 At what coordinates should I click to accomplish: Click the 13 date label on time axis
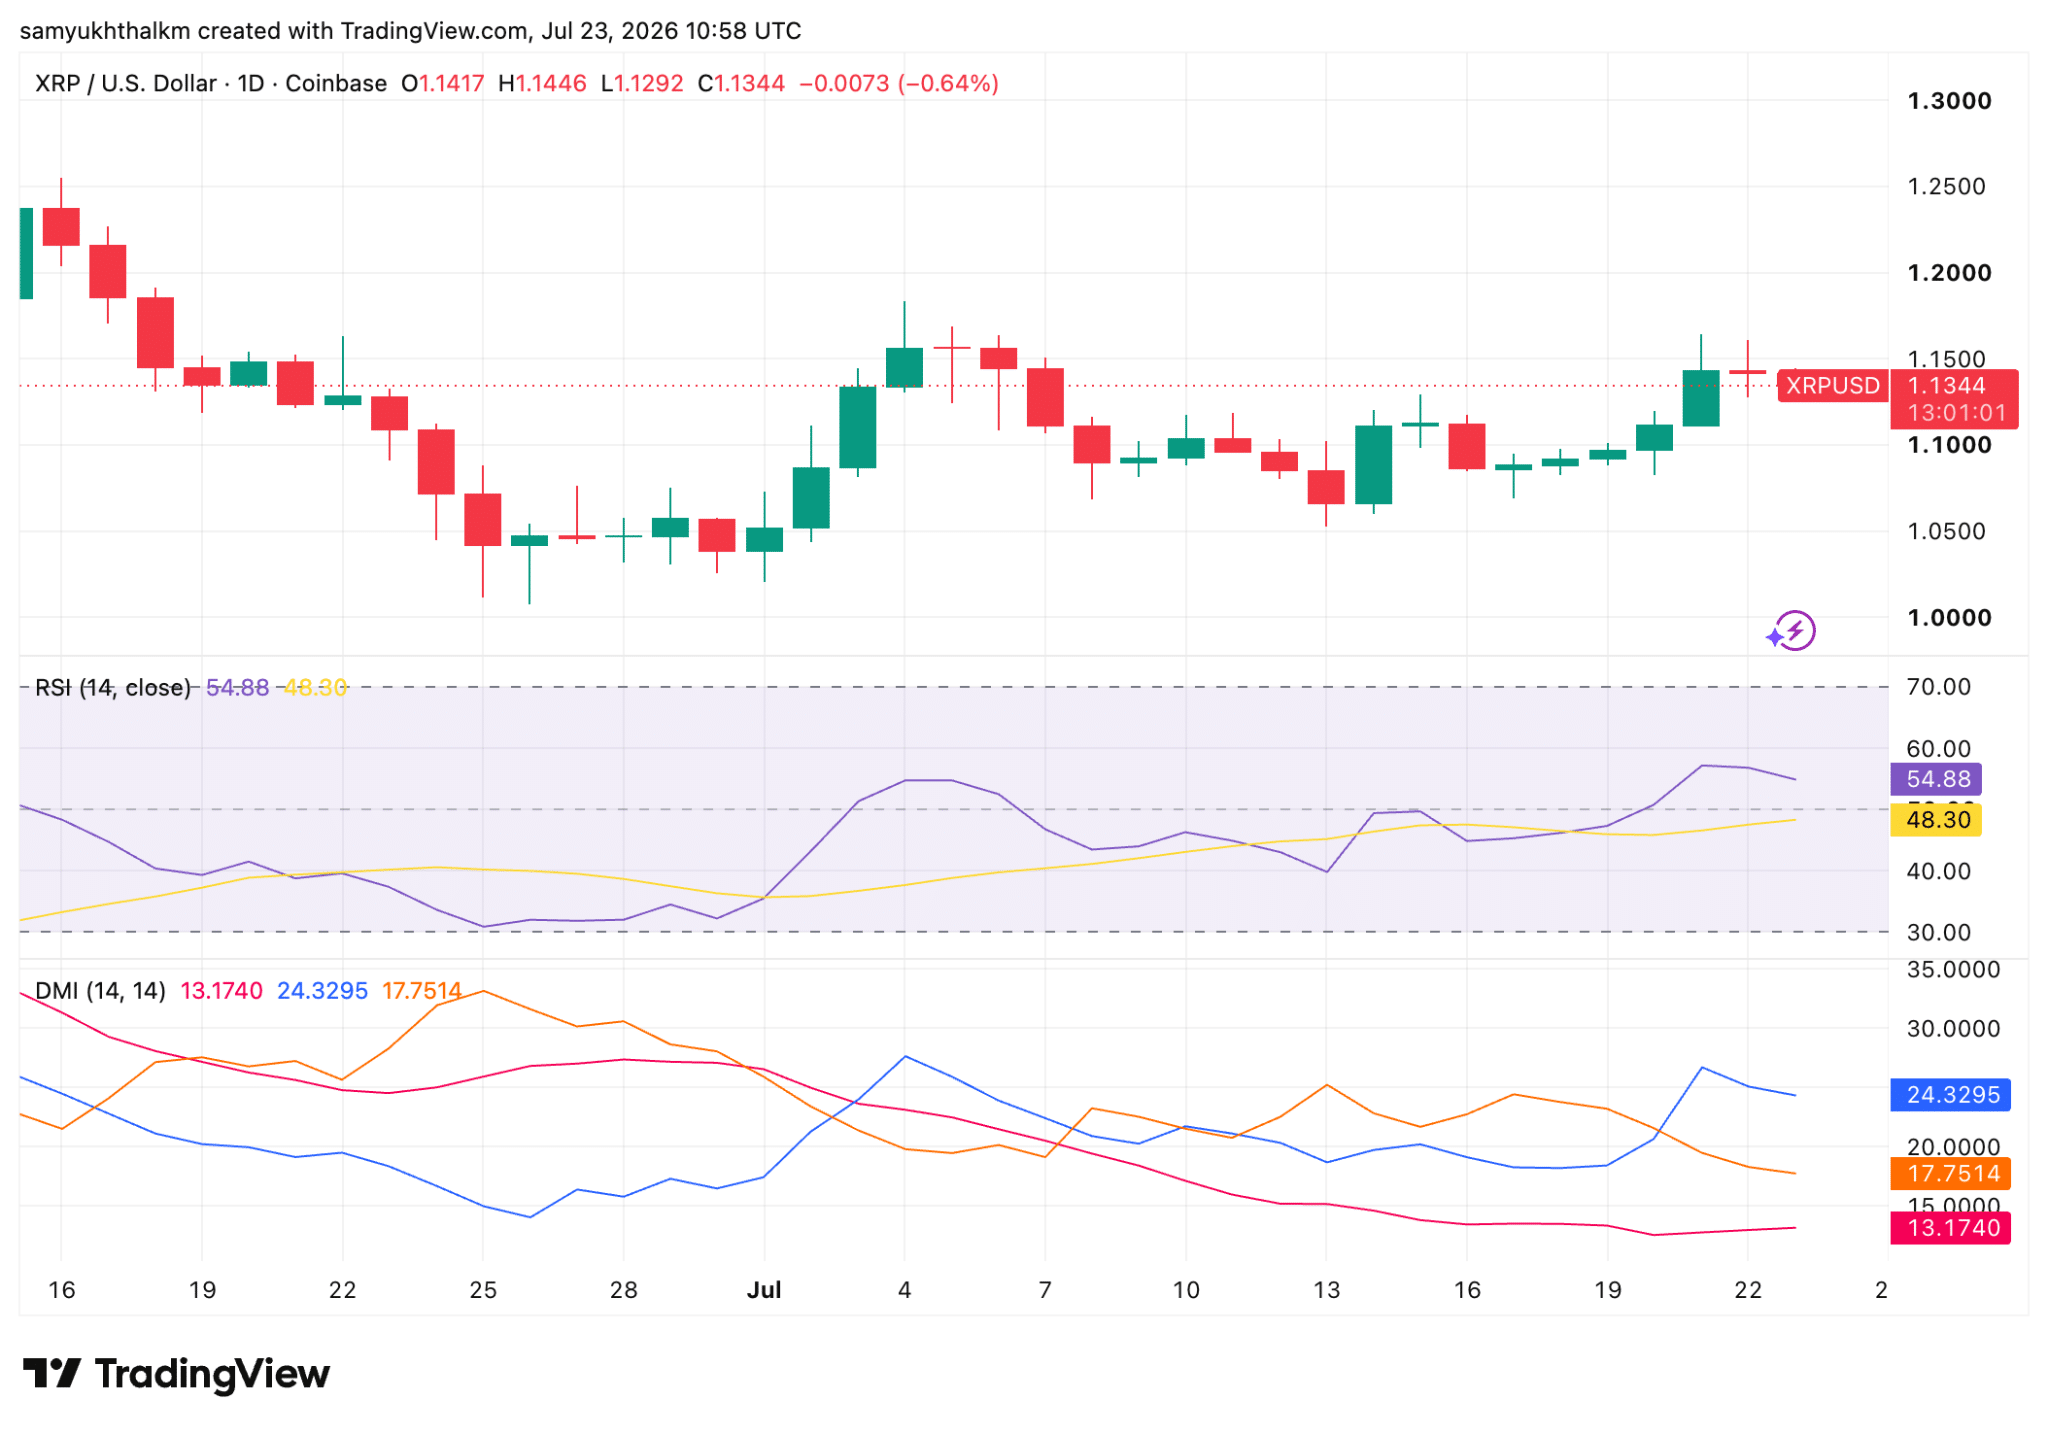[x=1326, y=1290]
